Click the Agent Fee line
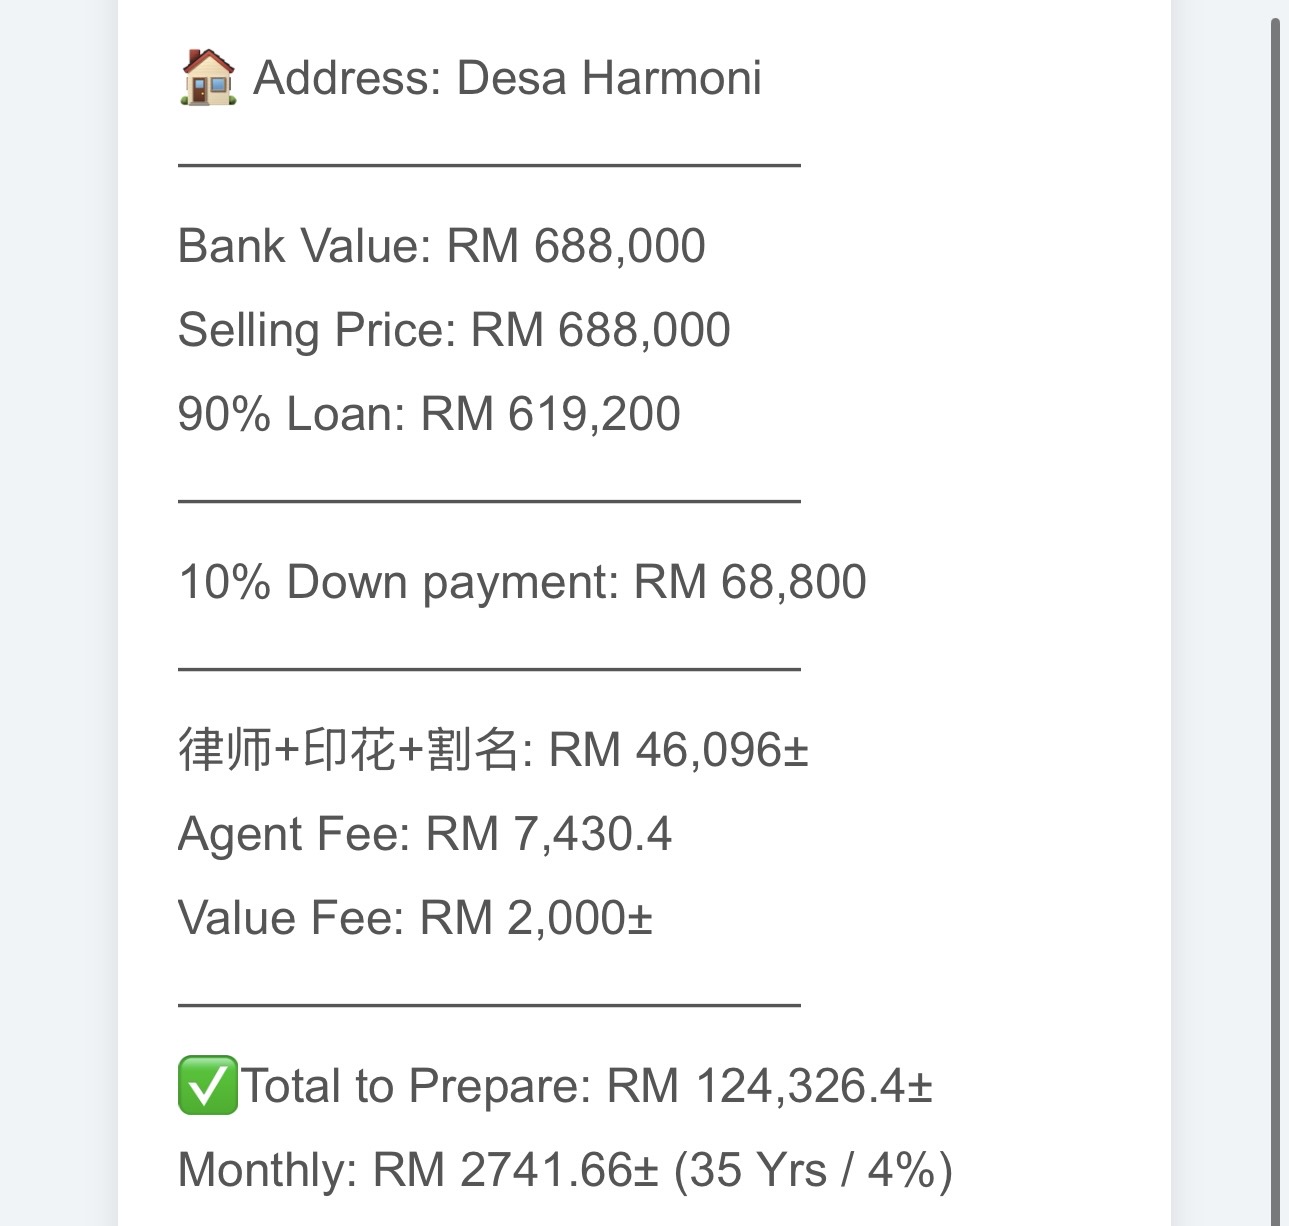This screenshot has width=1289, height=1226. click(424, 834)
